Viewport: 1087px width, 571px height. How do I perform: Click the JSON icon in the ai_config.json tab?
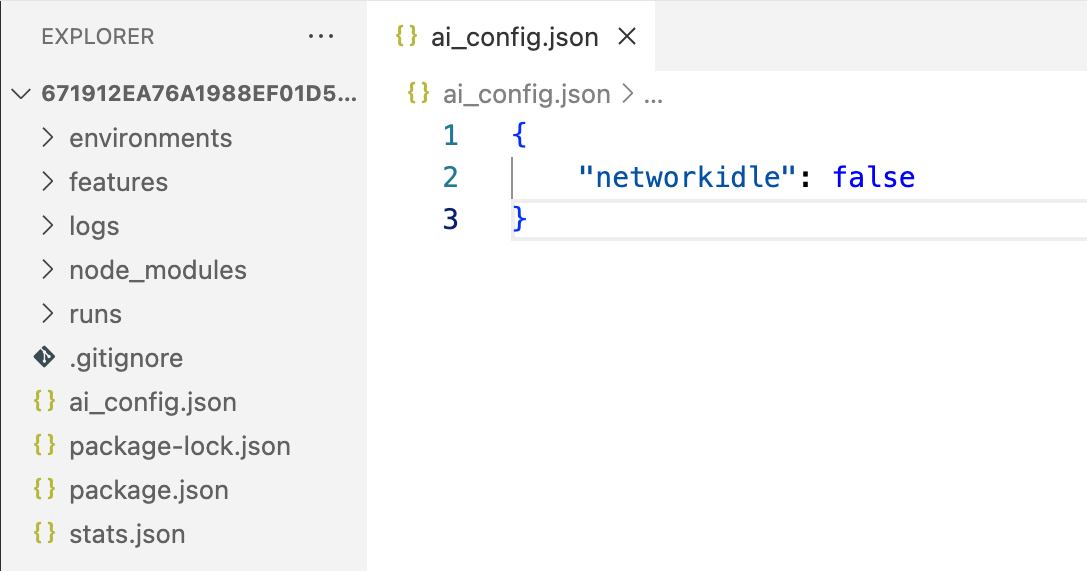pyautogui.click(x=406, y=36)
